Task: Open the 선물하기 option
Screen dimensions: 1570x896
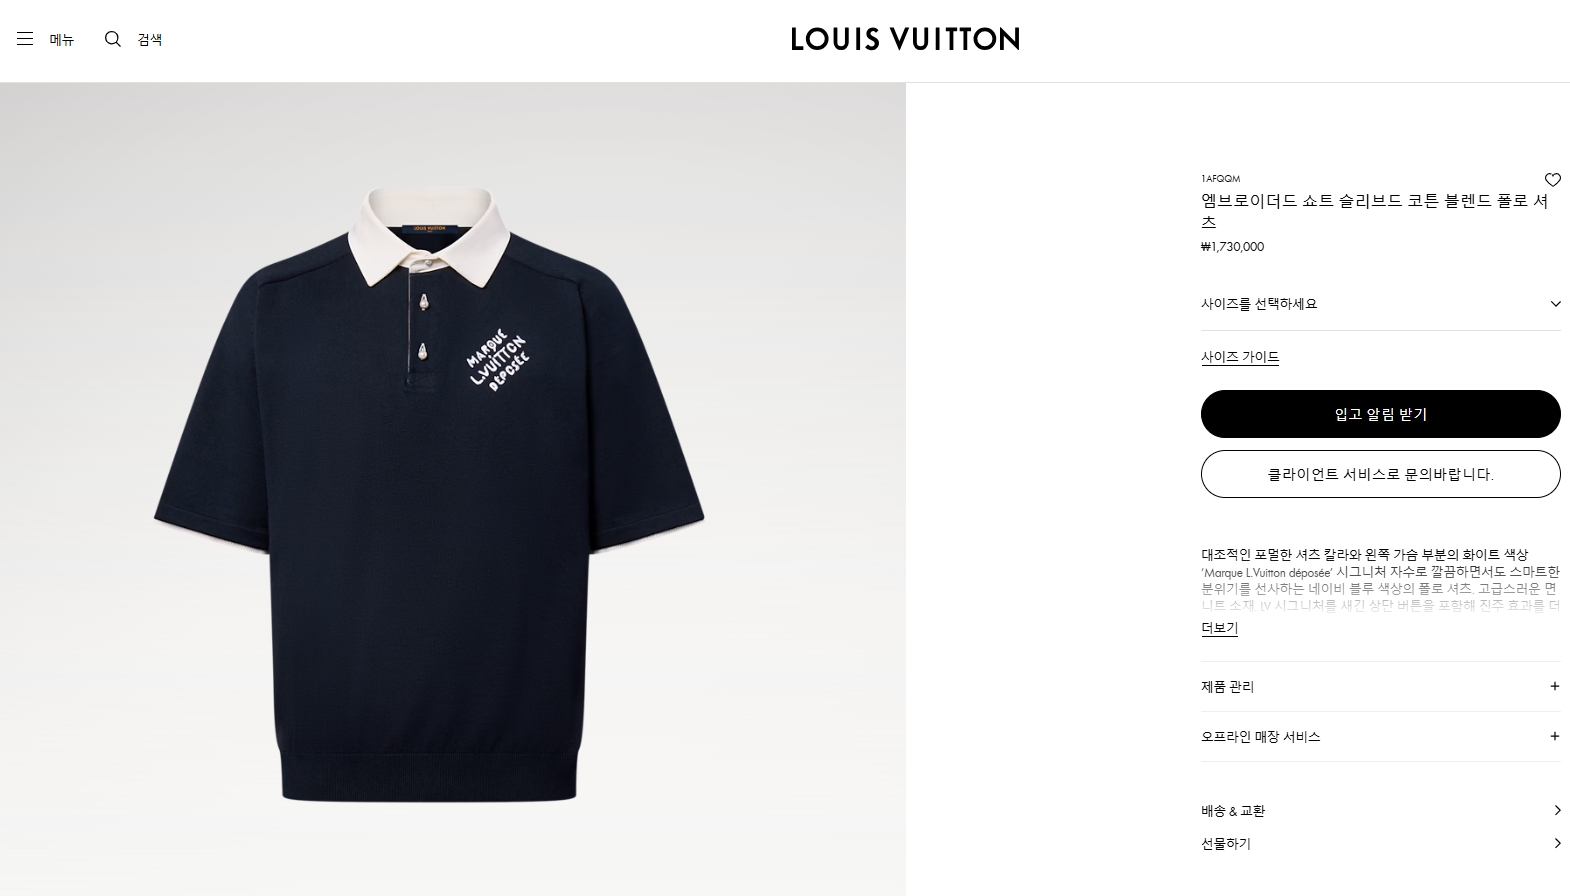Action: click(x=1380, y=844)
